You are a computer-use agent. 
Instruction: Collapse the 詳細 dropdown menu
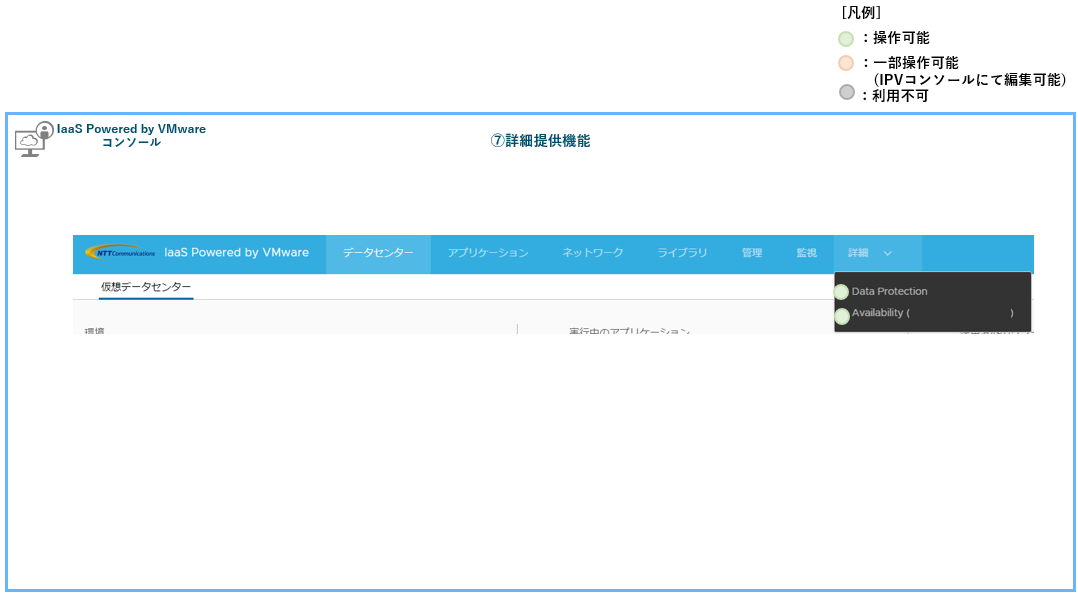point(877,253)
